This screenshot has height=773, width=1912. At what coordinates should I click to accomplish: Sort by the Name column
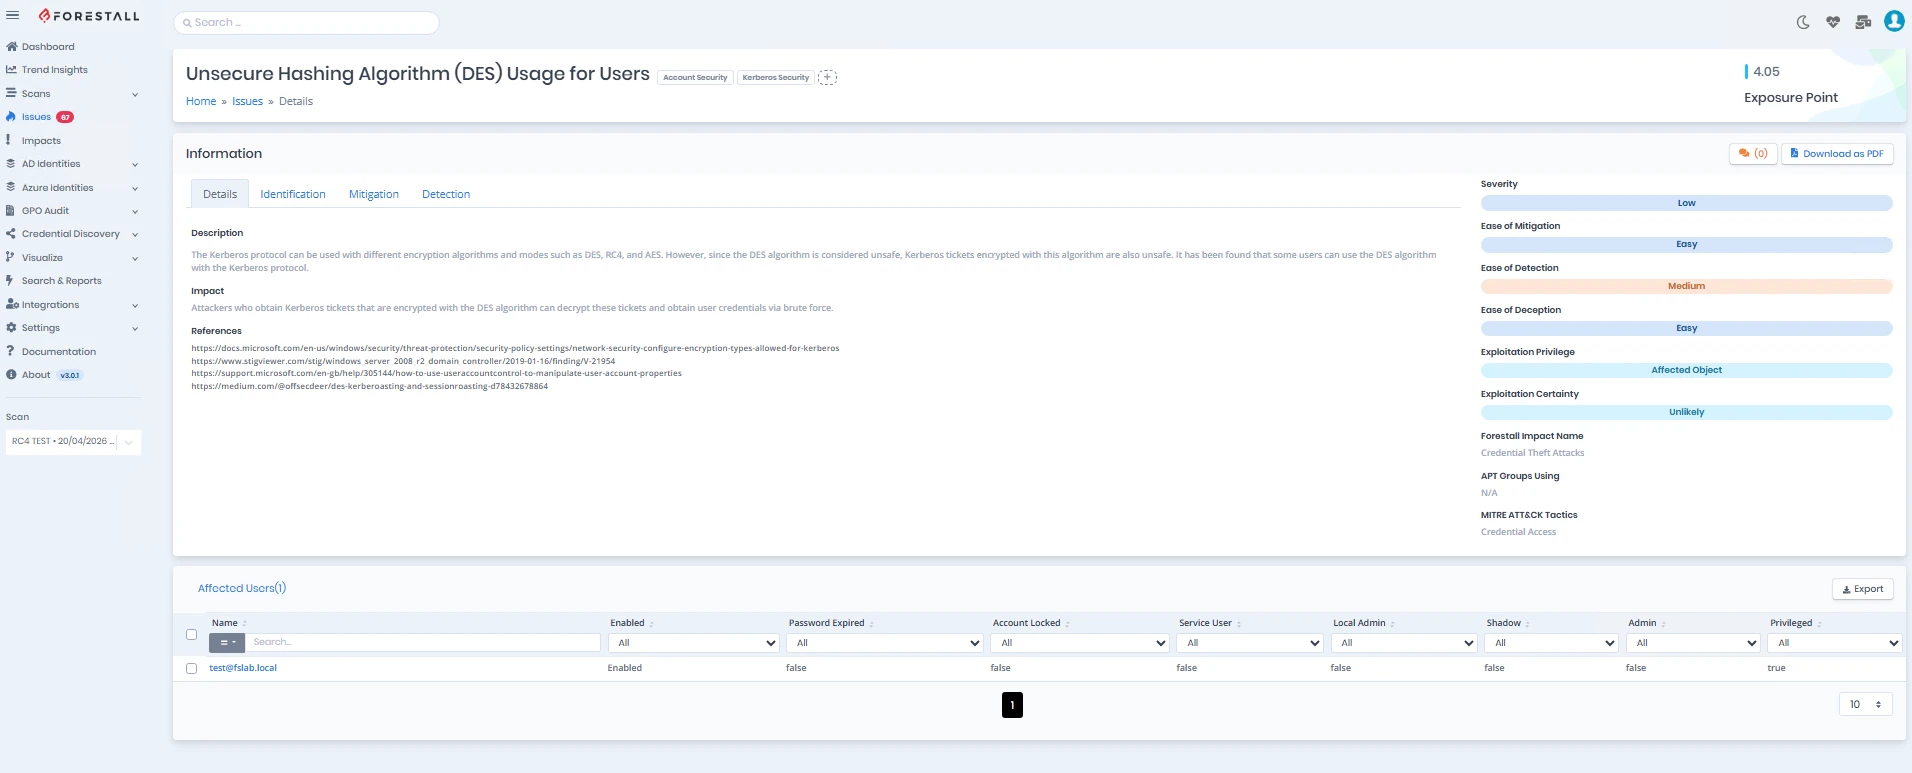pyautogui.click(x=229, y=623)
